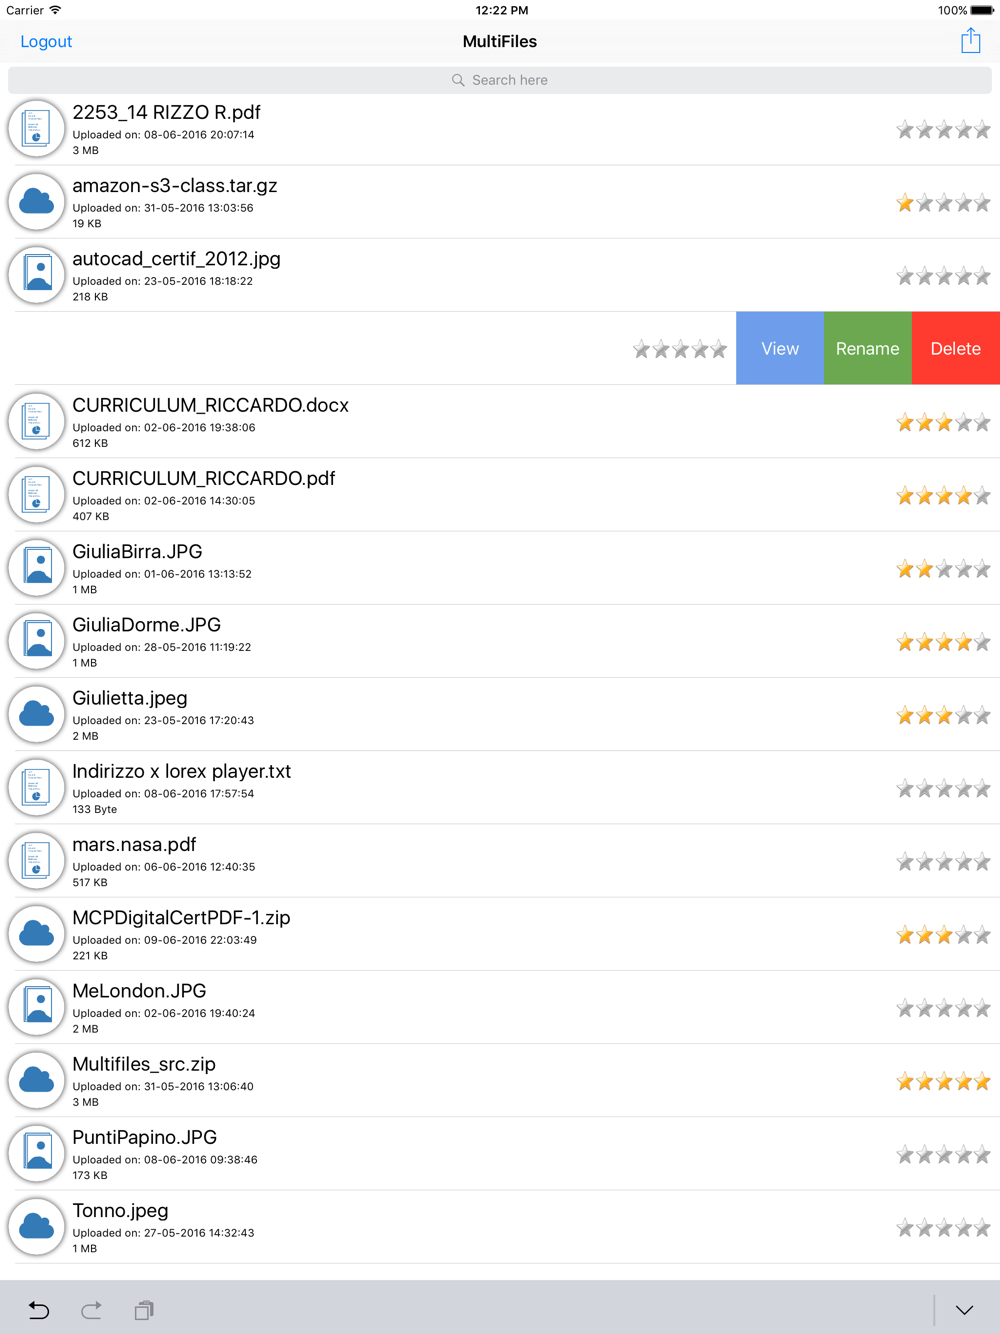Tap the paste clipboard icon in the bottom toolbar
Screen dimensions: 1000x1334
click(144, 1310)
